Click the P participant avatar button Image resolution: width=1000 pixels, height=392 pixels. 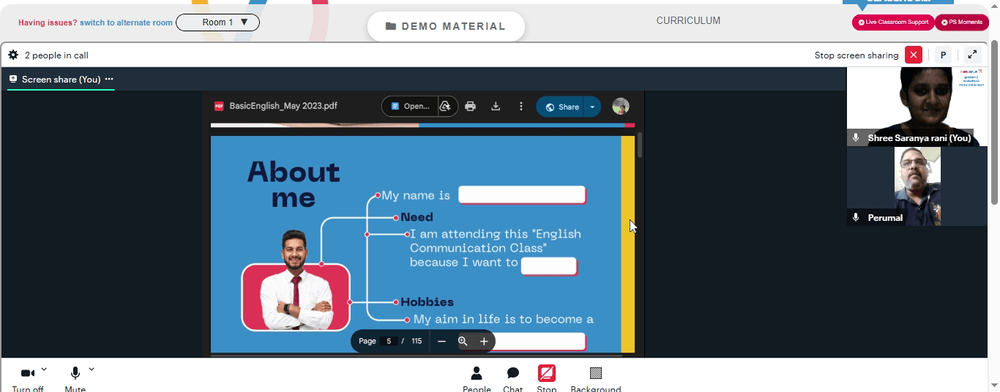coord(943,55)
